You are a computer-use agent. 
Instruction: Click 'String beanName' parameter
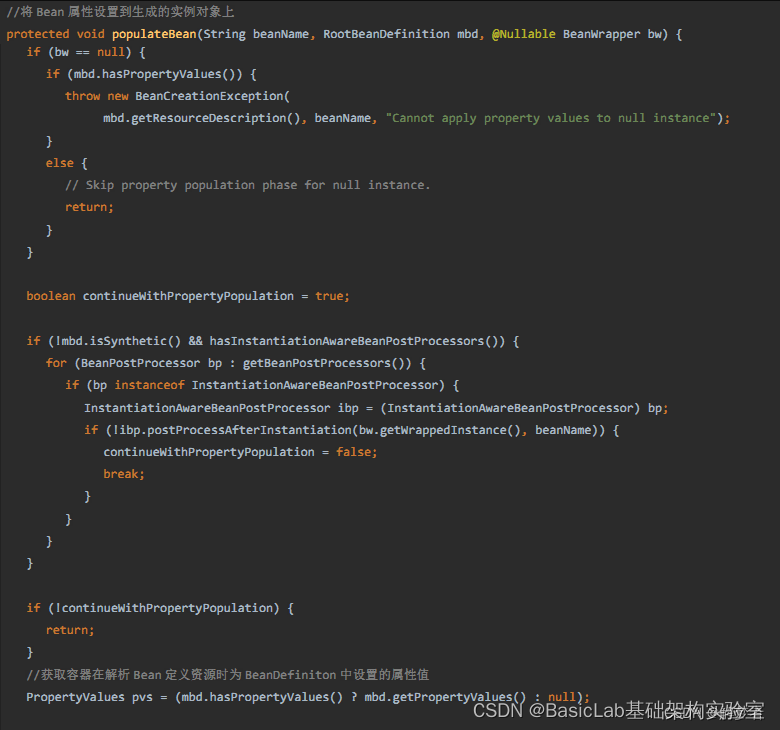coord(256,34)
